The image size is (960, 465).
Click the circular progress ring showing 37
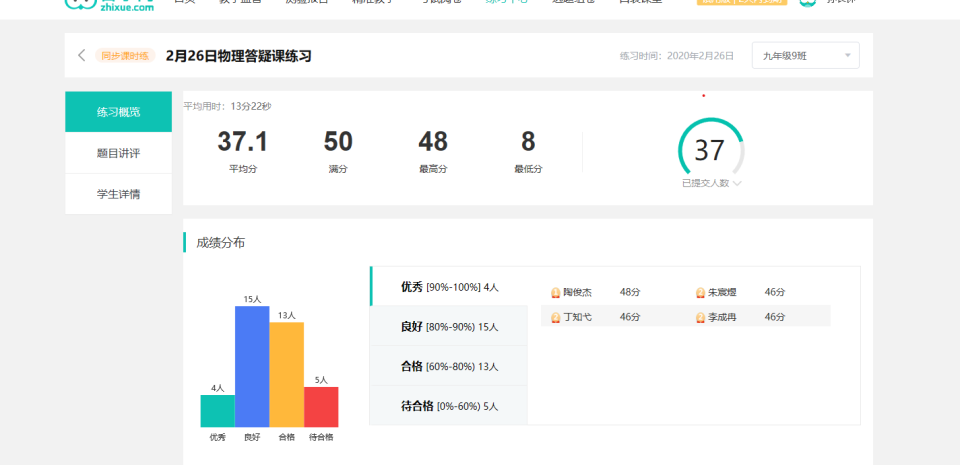(710, 150)
